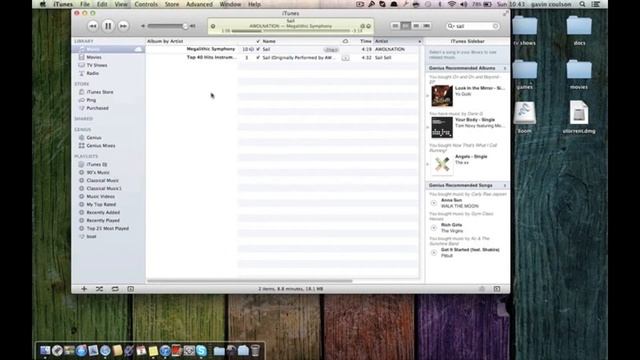This screenshot has height=360, width=640.
Task: Expand Genius Recommended Albums arrow
Action: (505, 69)
